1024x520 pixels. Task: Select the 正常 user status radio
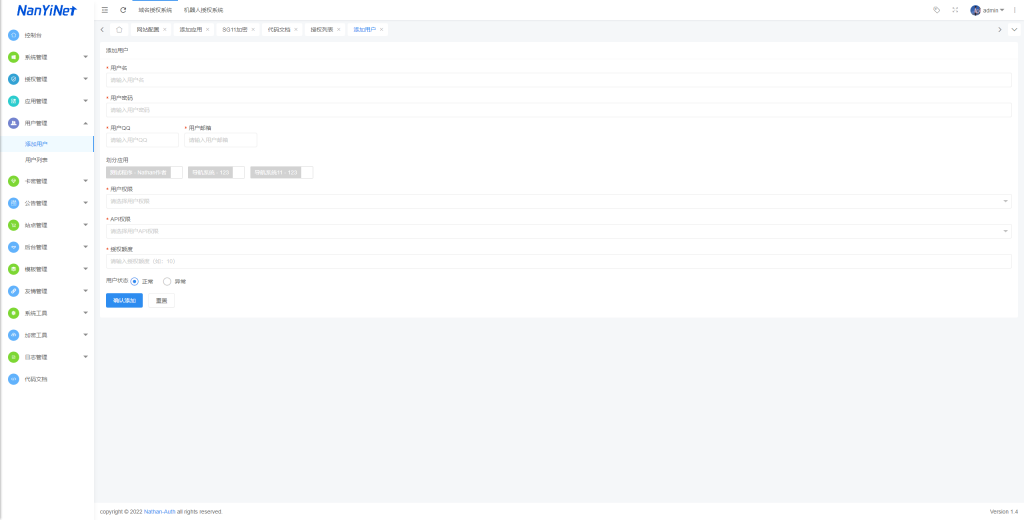(x=135, y=281)
